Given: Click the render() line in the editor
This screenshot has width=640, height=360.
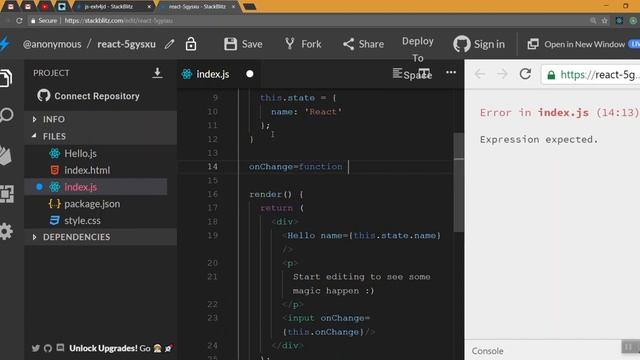Looking at the screenshot, I should [276, 194].
